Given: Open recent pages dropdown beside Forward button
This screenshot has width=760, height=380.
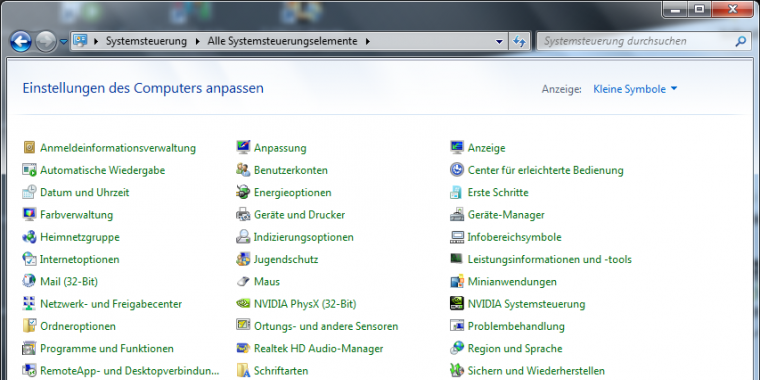Looking at the screenshot, I should [63, 42].
